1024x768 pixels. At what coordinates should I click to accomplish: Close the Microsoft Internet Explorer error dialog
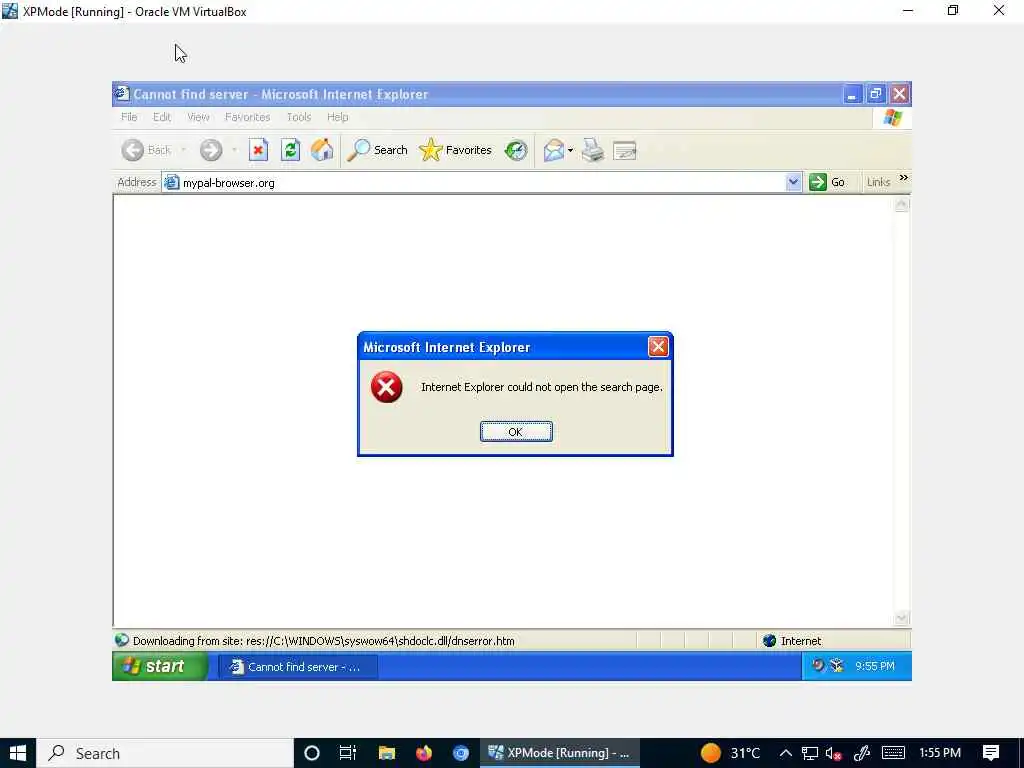point(658,347)
